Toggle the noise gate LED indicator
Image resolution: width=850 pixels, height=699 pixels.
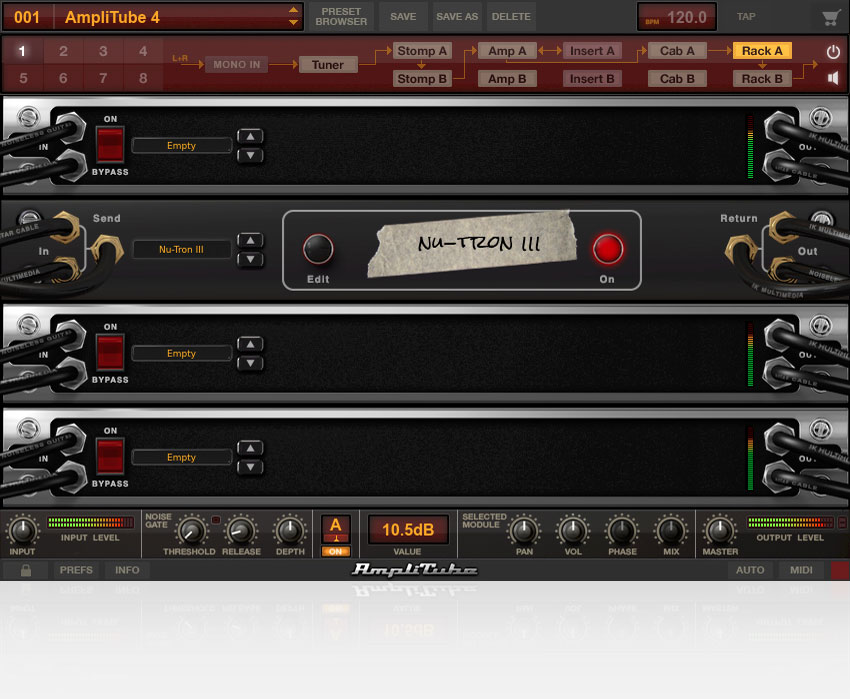tap(216, 520)
